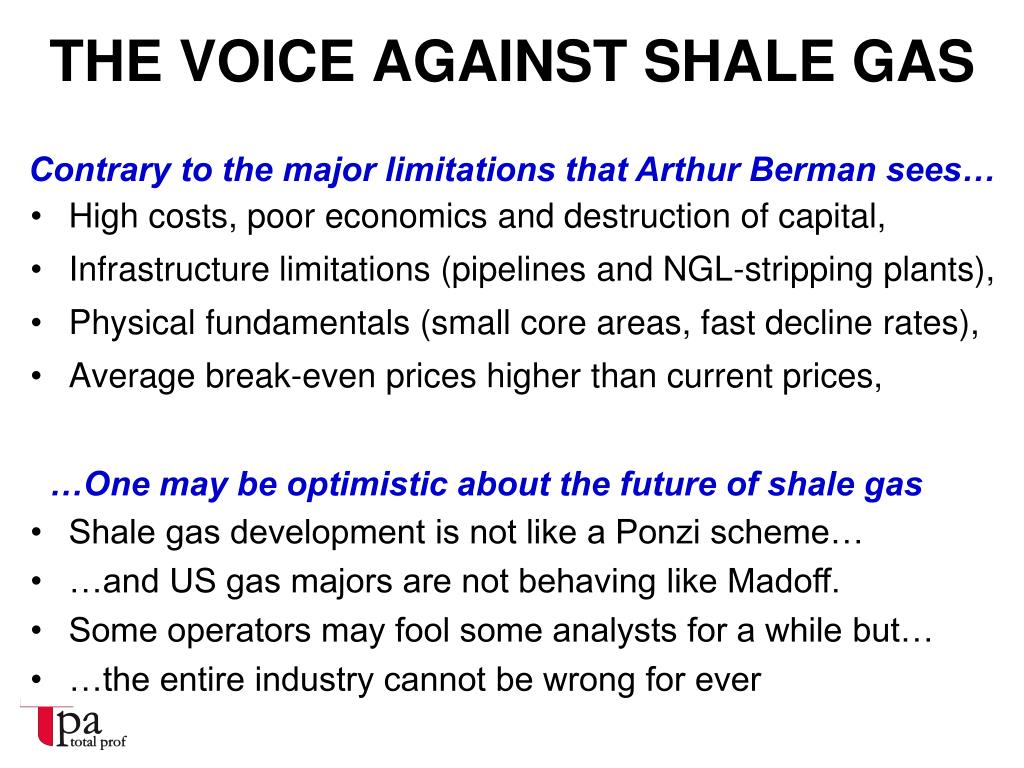Click the Ponzi scheme bullet line
This screenshot has height=768, width=1024.
tap(466, 532)
